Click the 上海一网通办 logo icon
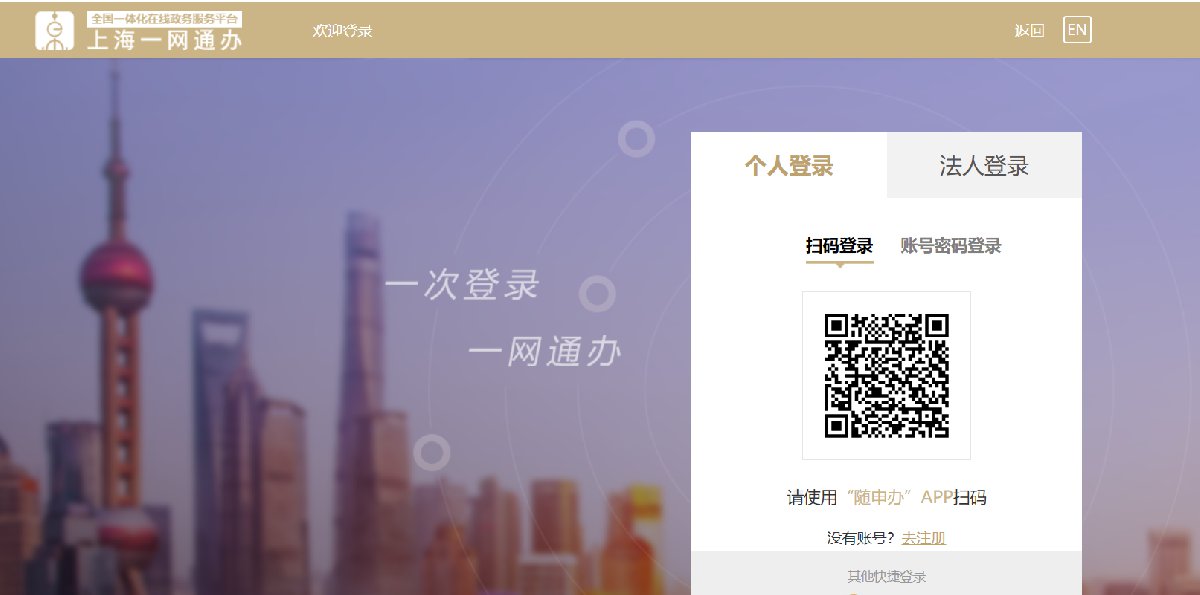The image size is (1200, 595). (x=55, y=31)
